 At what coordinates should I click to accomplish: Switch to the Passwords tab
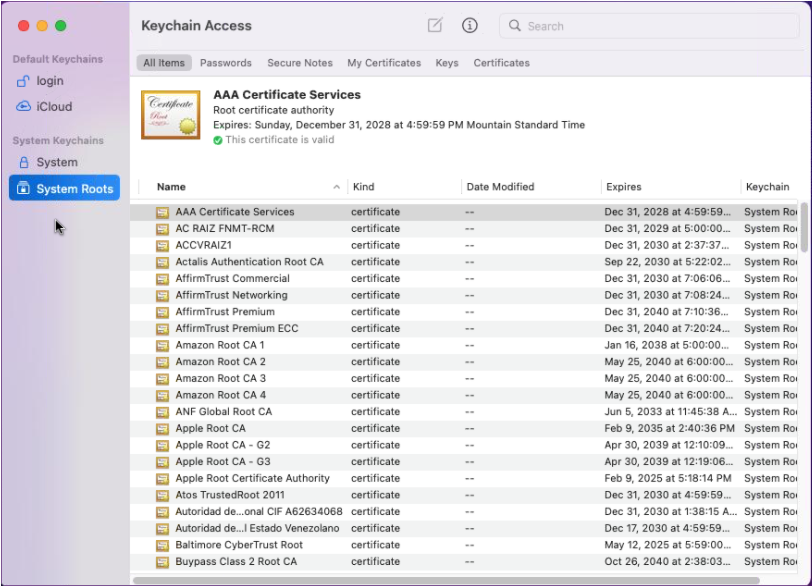pos(226,63)
